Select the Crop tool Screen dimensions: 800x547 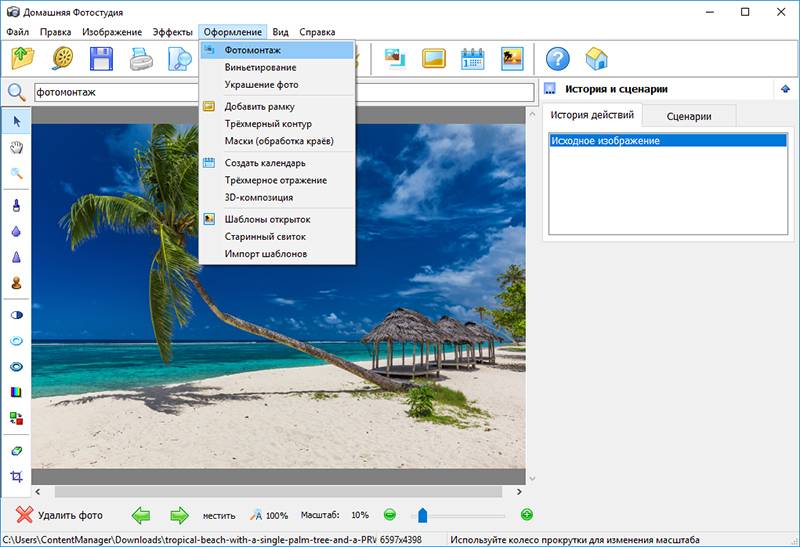[x=16, y=477]
